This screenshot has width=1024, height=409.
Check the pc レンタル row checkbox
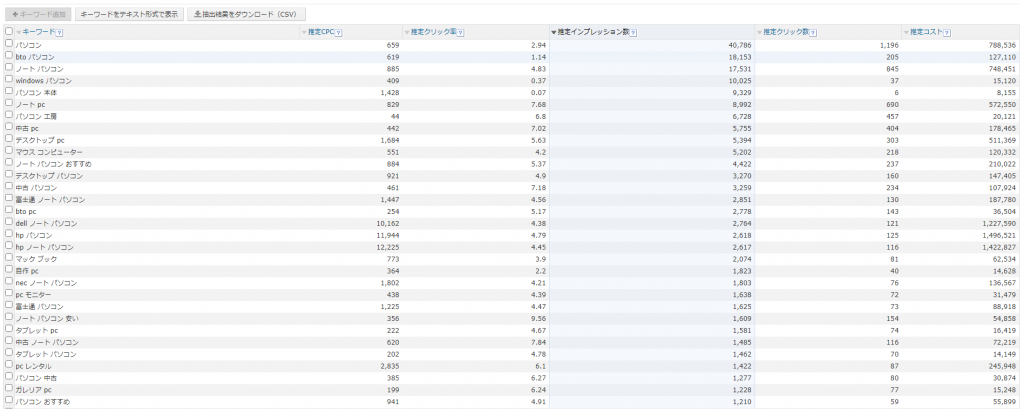tap(8, 364)
